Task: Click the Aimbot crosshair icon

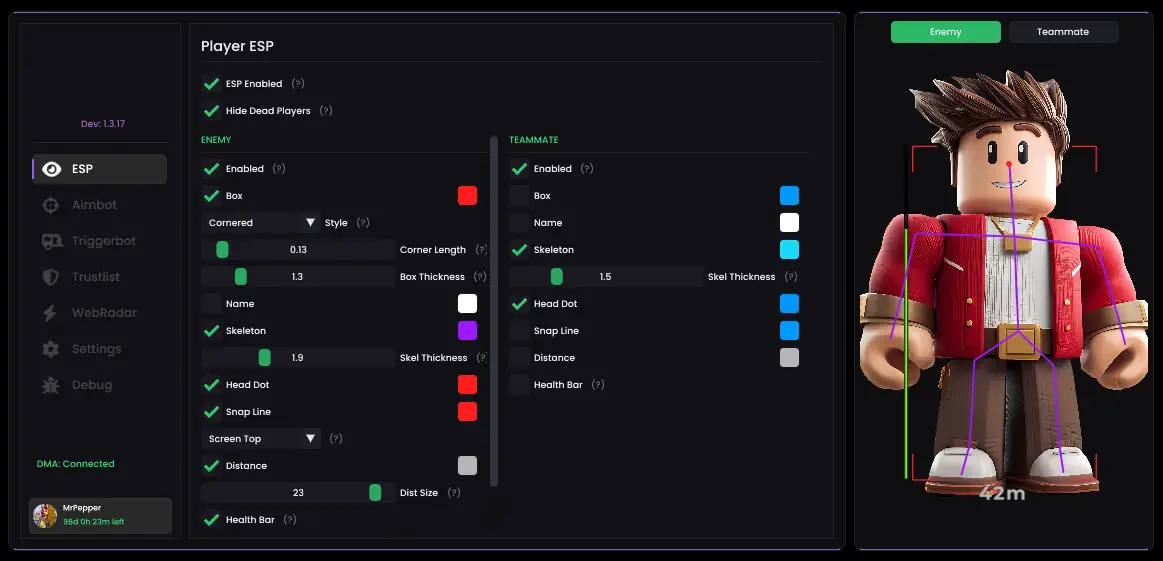Action: (x=50, y=206)
